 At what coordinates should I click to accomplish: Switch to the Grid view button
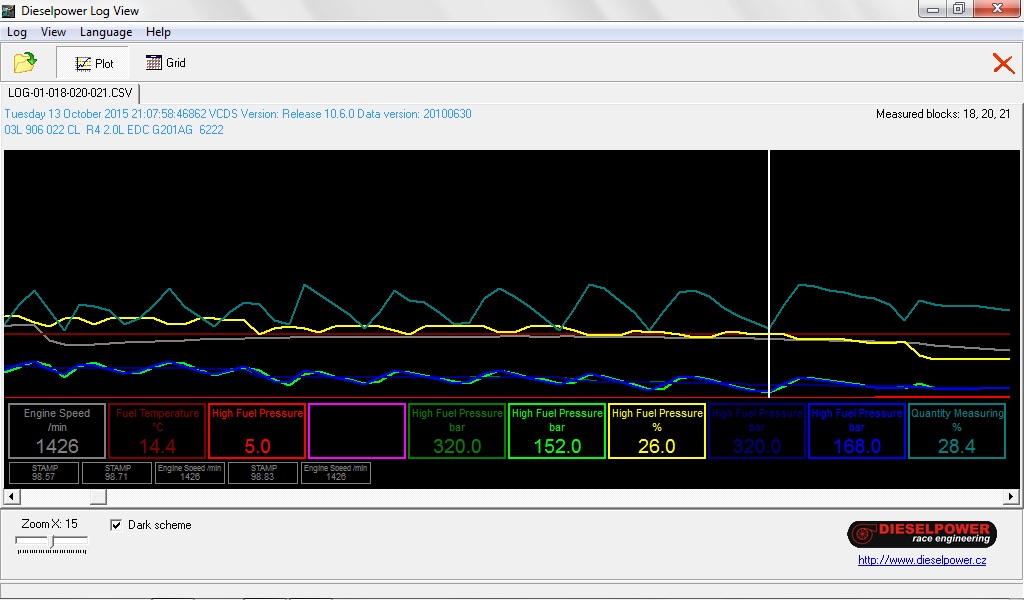pyautogui.click(x=165, y=63)
